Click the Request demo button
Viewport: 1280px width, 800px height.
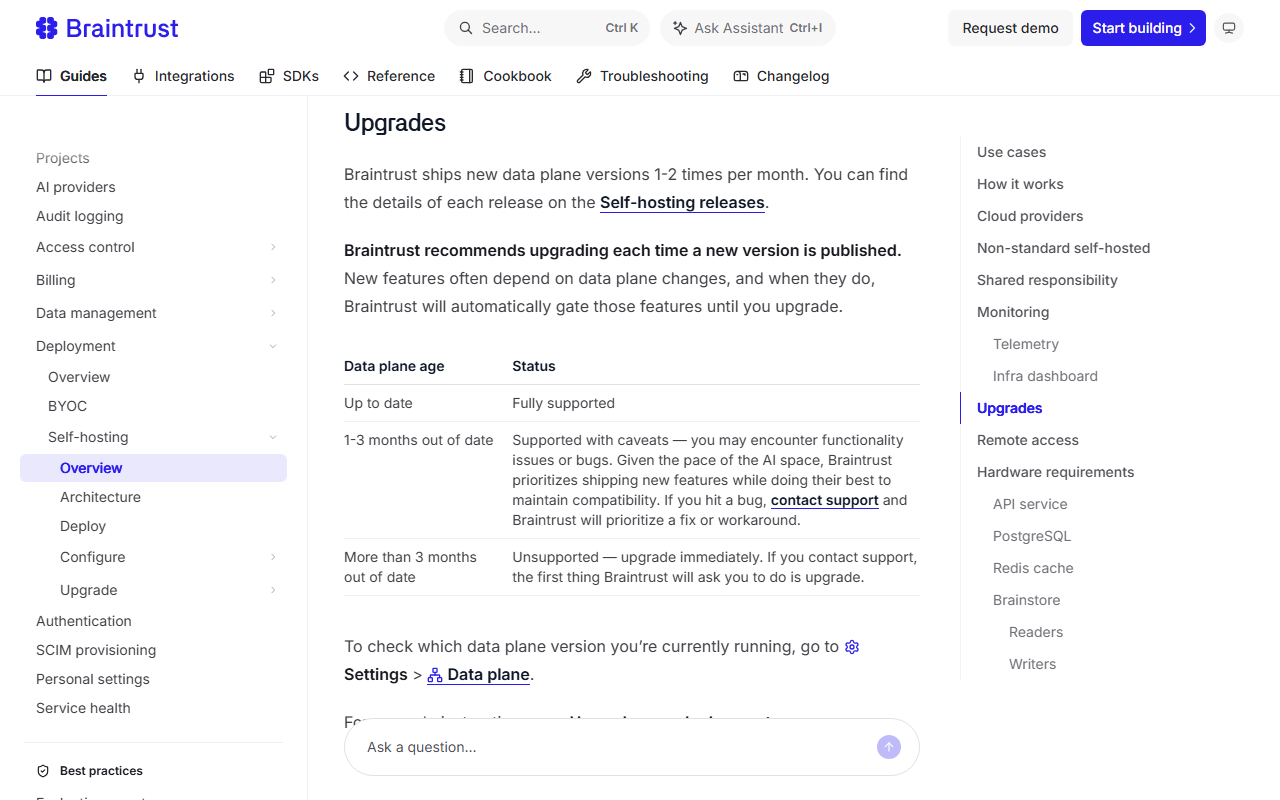point(1010,28)
